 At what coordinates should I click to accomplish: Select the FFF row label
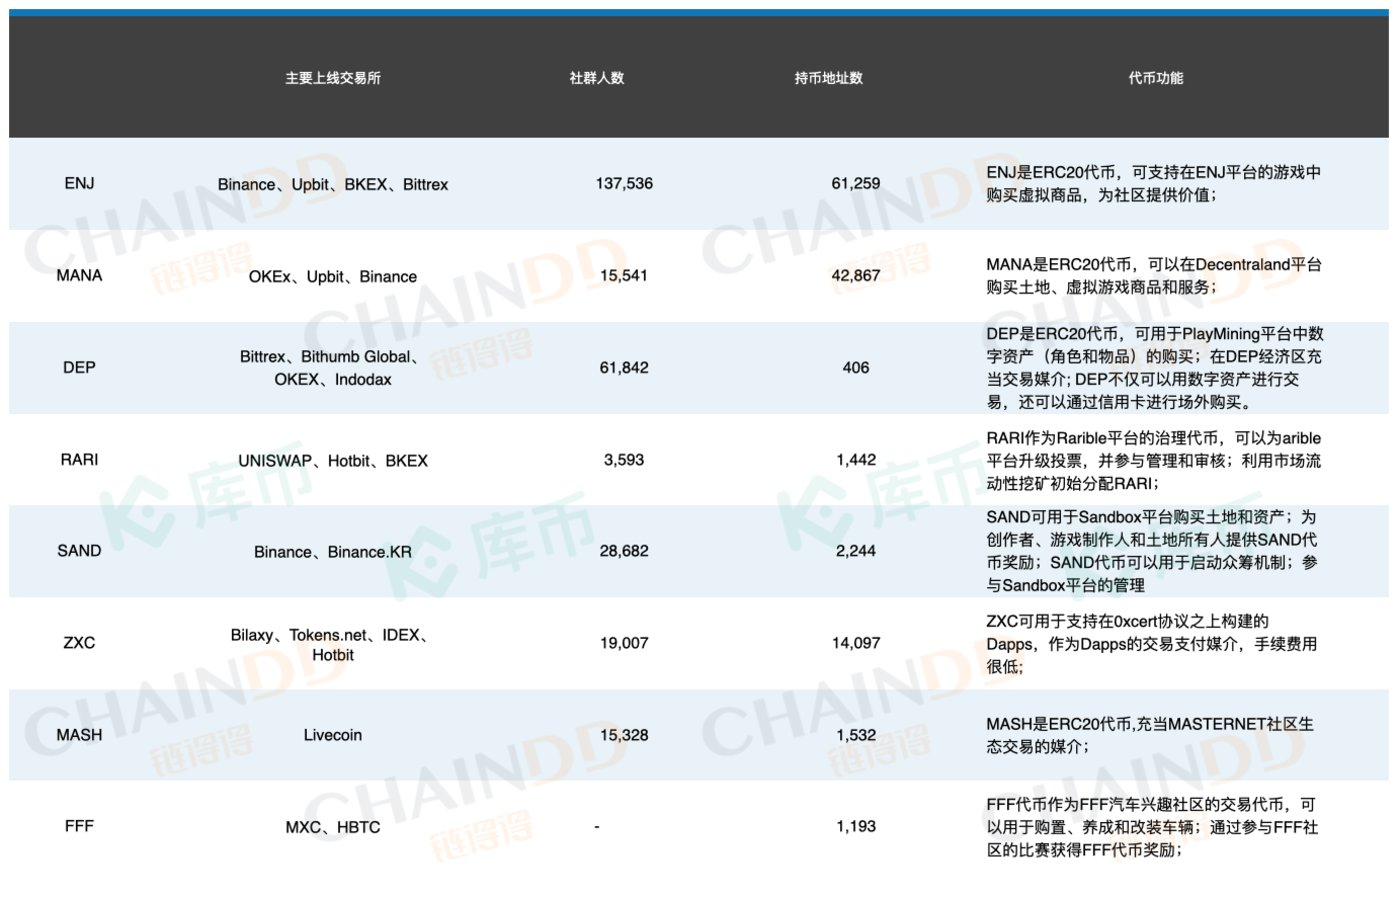click(x=79, y=826)
